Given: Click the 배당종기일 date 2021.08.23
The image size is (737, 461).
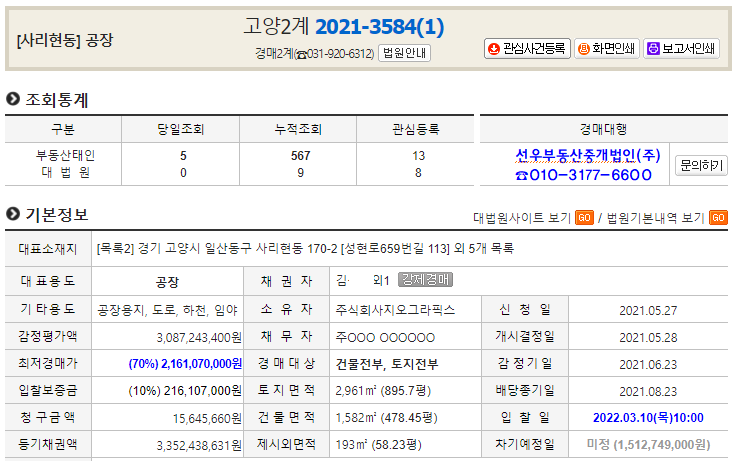Looking at the screenshot, I should click(648, 391).
